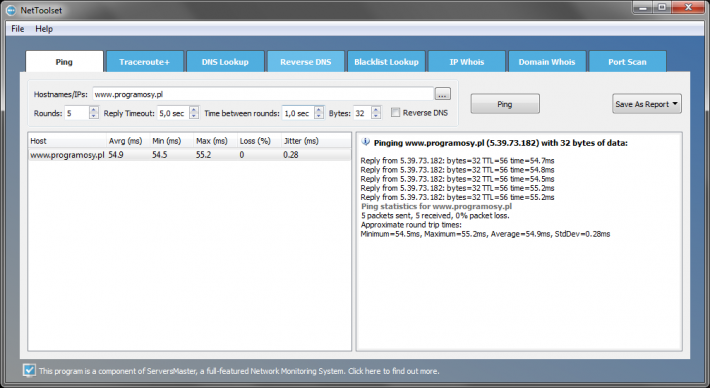Sort by the Max (ms) column header
The height and width of the screenshot is (388, 710).
click(x=216, y=141)
